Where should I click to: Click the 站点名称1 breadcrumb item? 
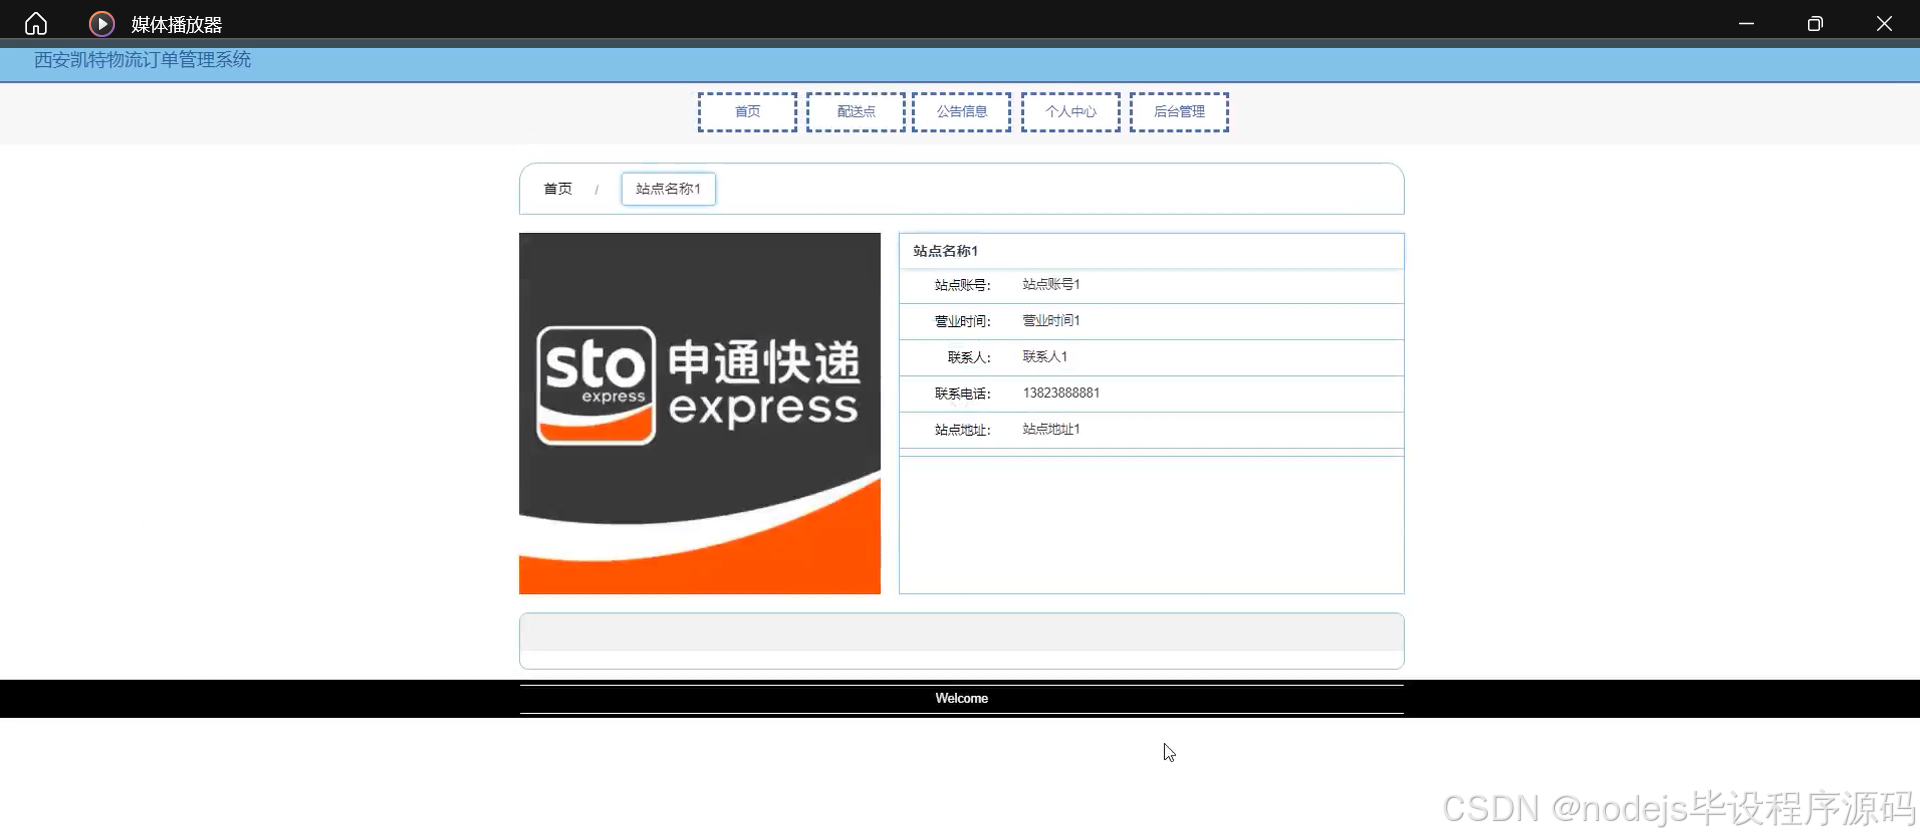click(668, 189)
